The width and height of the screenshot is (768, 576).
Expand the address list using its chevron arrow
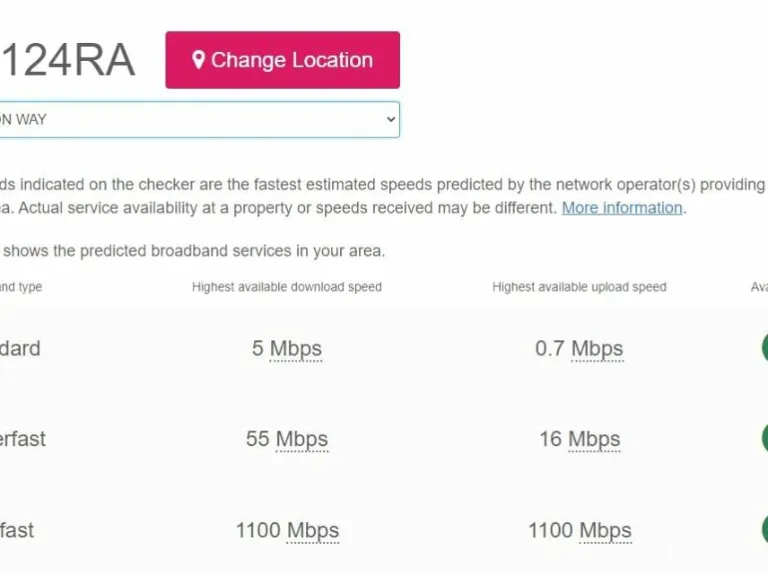click(390, 120)
